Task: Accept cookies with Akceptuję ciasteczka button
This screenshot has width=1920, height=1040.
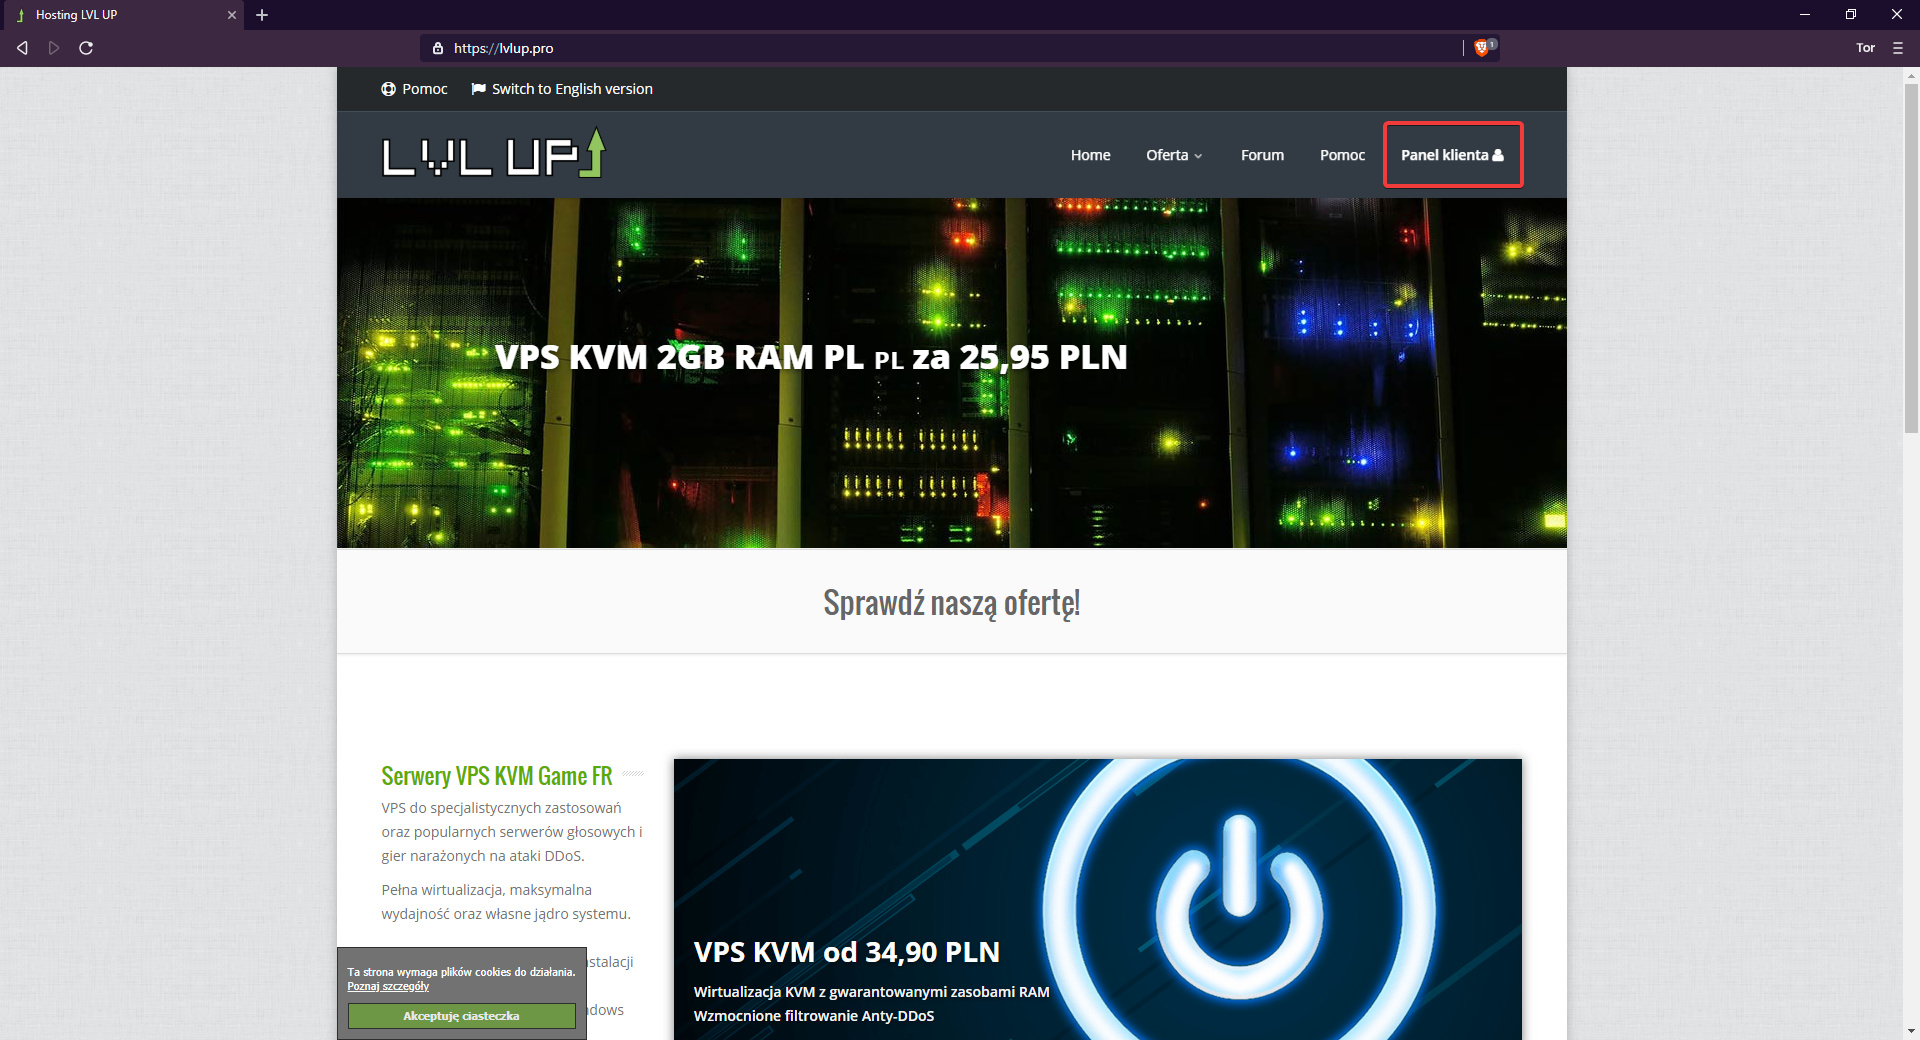Action: (x=461, y=1016)
